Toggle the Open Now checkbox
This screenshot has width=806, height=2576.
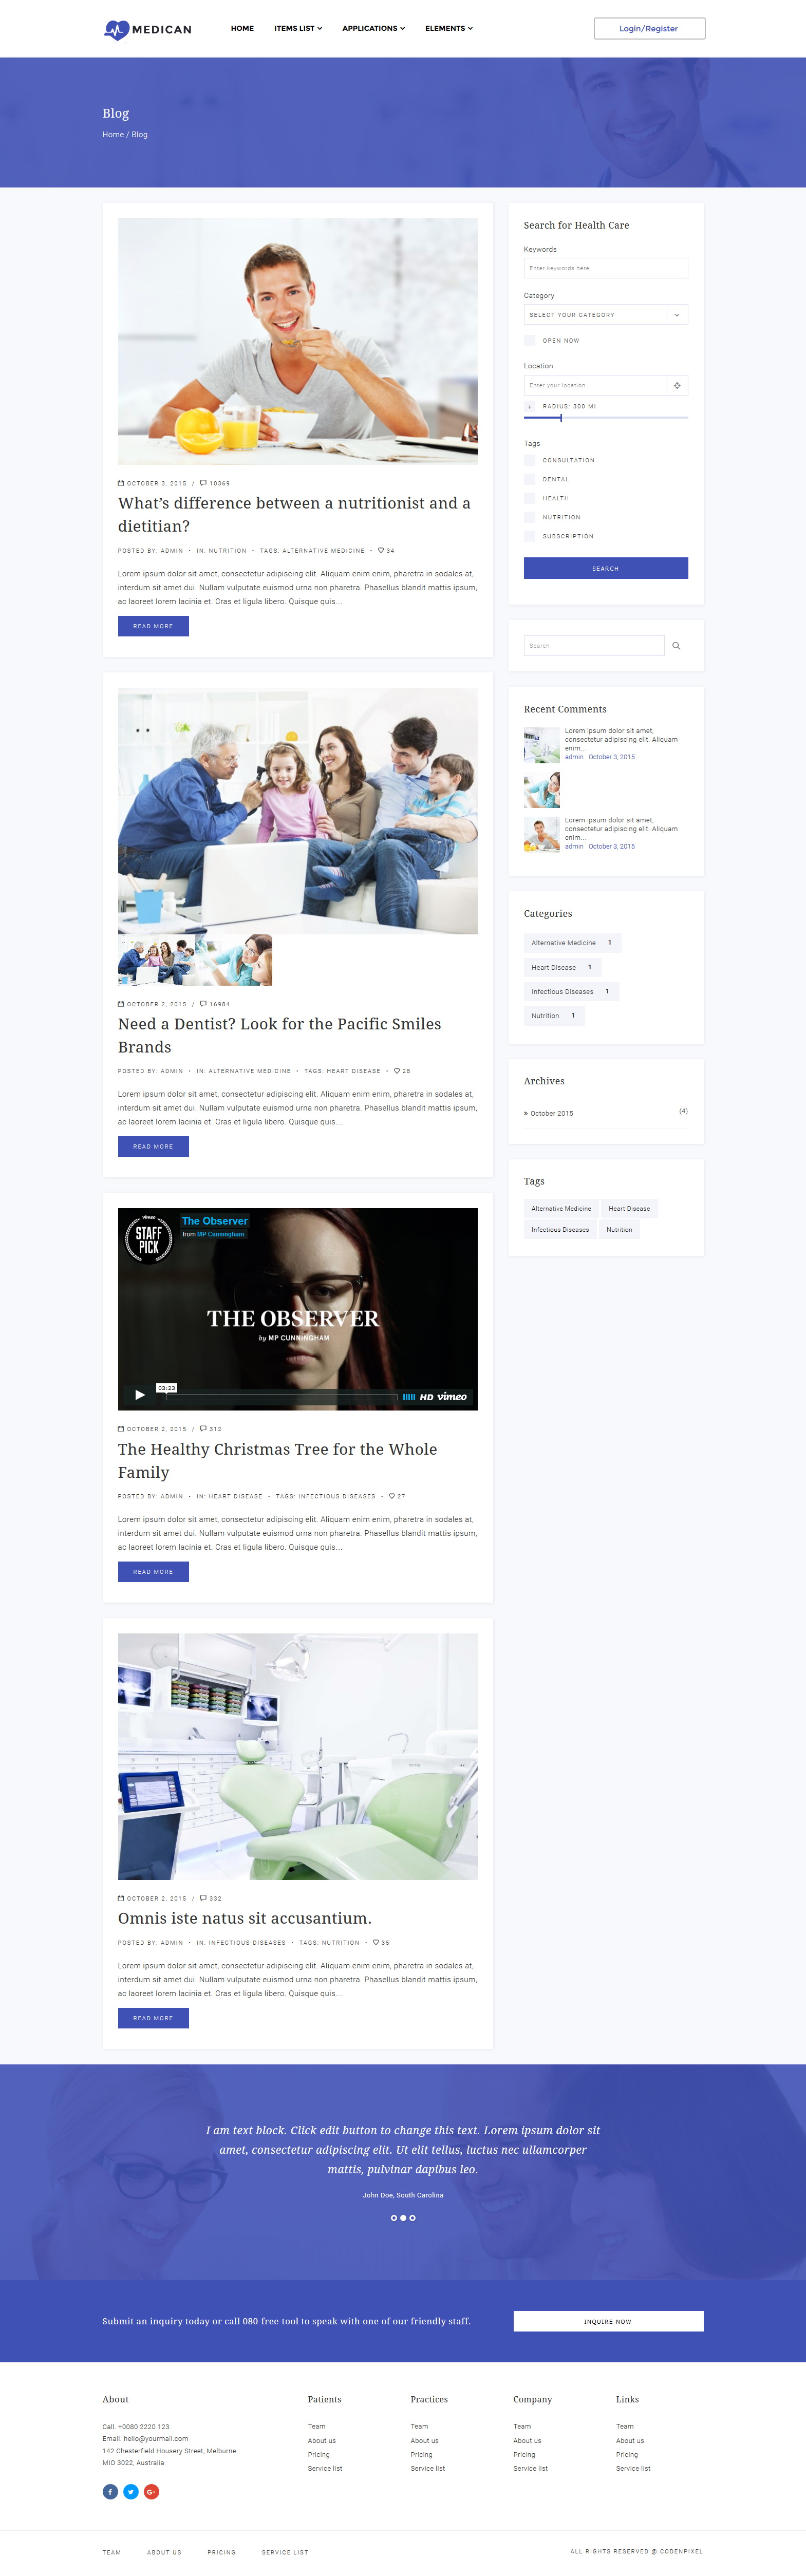click(530, 340)
